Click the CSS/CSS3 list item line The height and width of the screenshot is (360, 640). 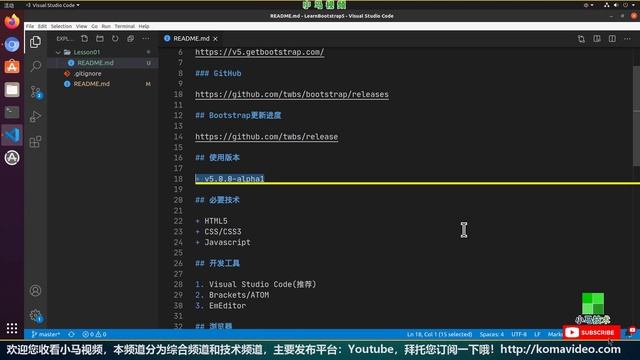coord(218,232)
